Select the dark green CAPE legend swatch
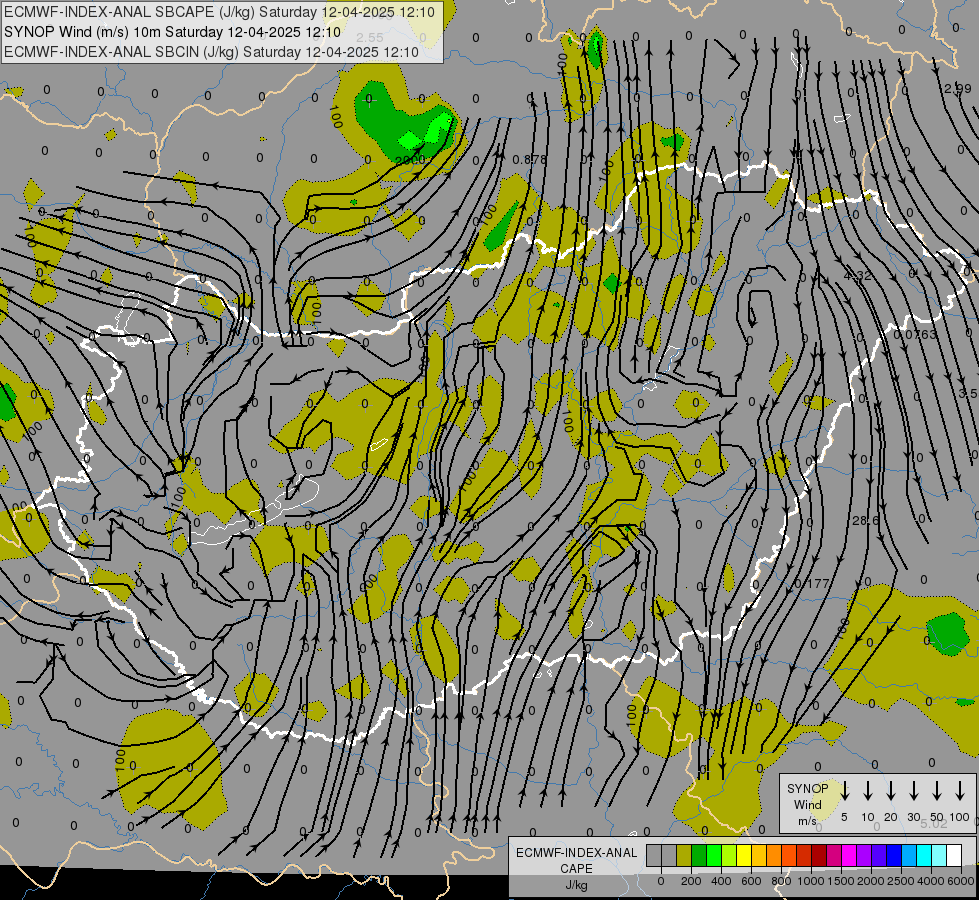This screenshot has width=979, height=900. 699,856
